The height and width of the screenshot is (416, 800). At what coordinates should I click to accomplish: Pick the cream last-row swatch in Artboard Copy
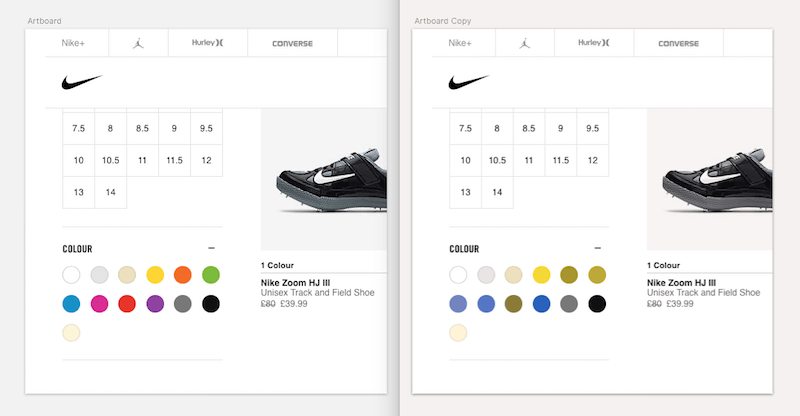(x=458, y=333)
